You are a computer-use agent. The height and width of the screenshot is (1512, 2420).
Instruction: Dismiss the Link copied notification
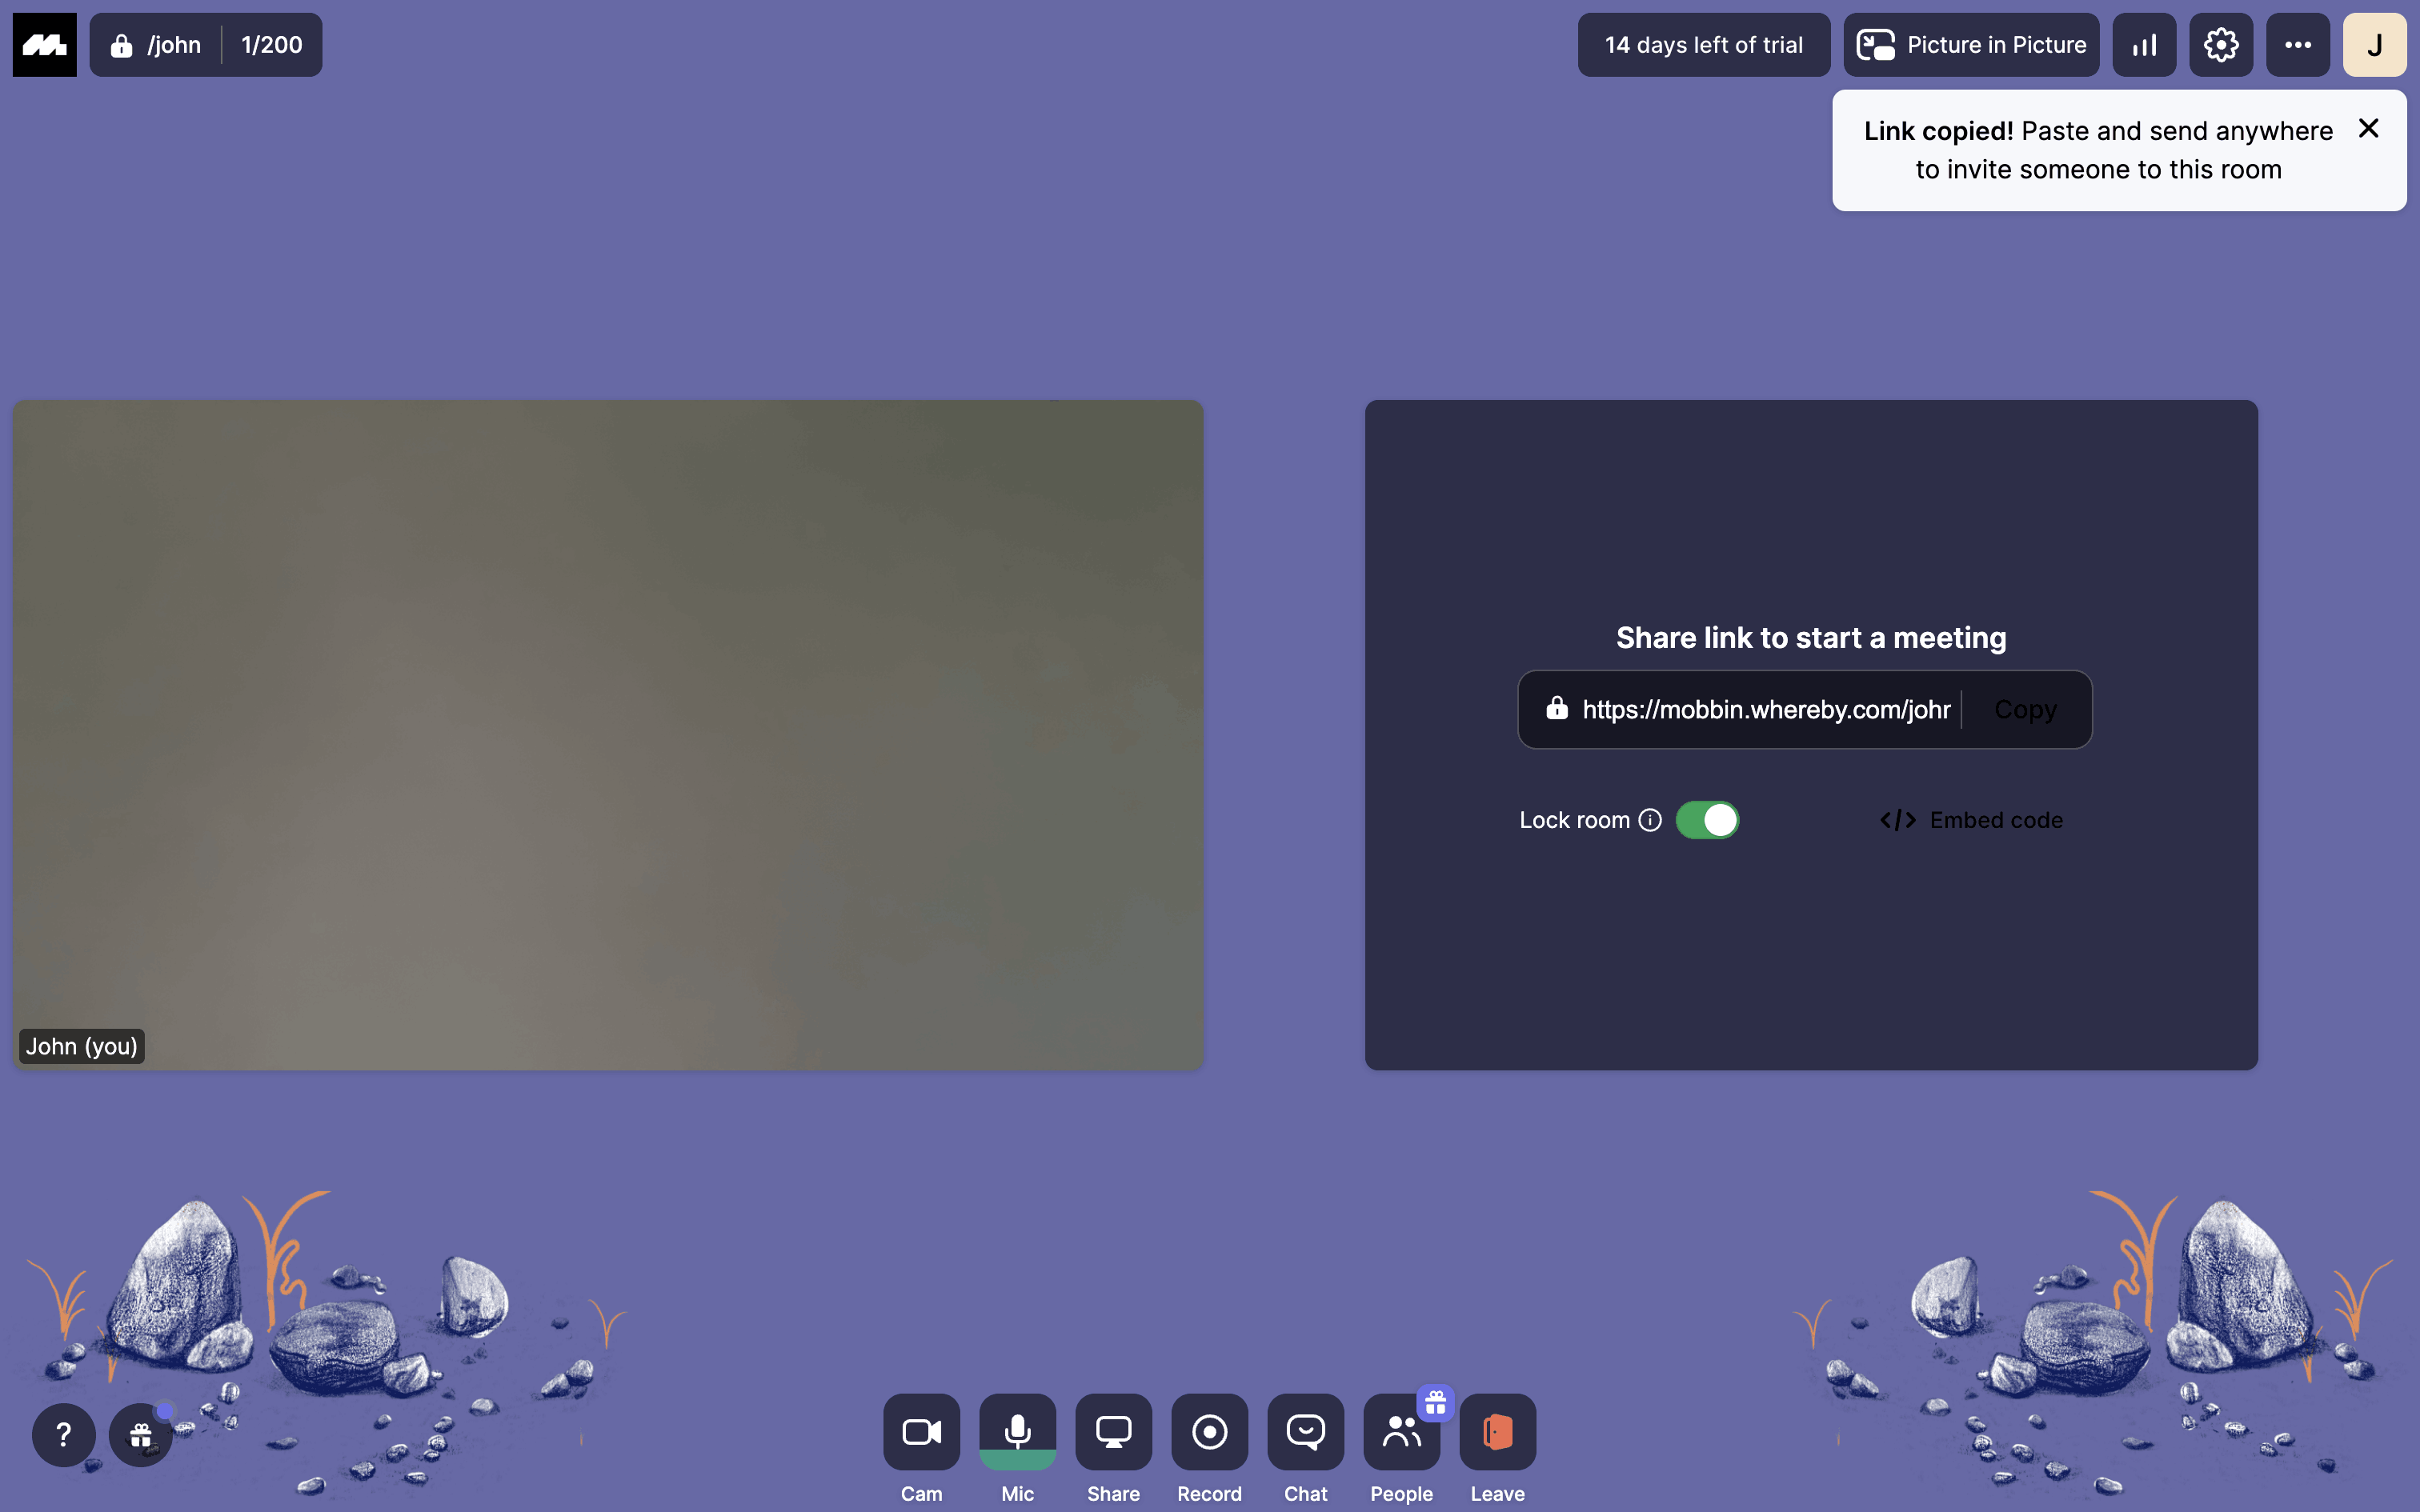(2368, 128)
